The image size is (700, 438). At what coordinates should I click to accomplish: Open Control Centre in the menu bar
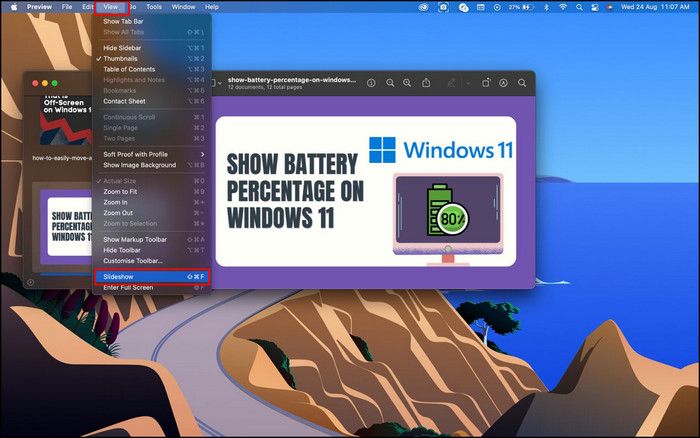[x=595, y=7]
